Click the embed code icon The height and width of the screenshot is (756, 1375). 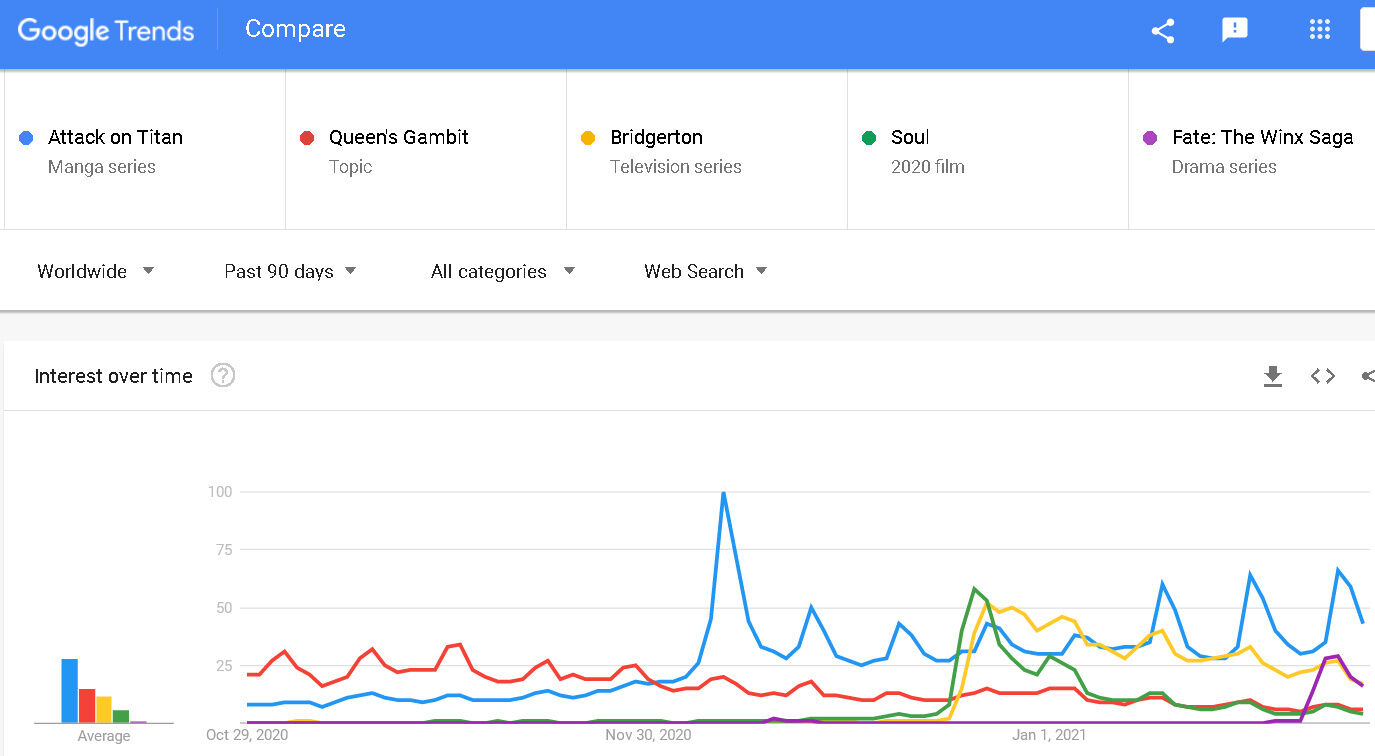pyautogui.click(x=1323, y=376)
